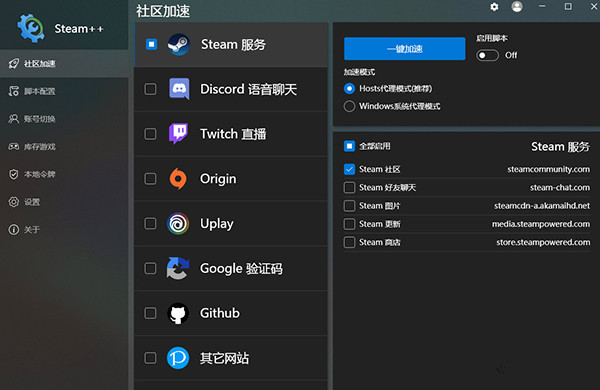Click the Steam logo icon in service list
Image resolution: width=600 pixels, height=390 pixels.
(179, 44)
